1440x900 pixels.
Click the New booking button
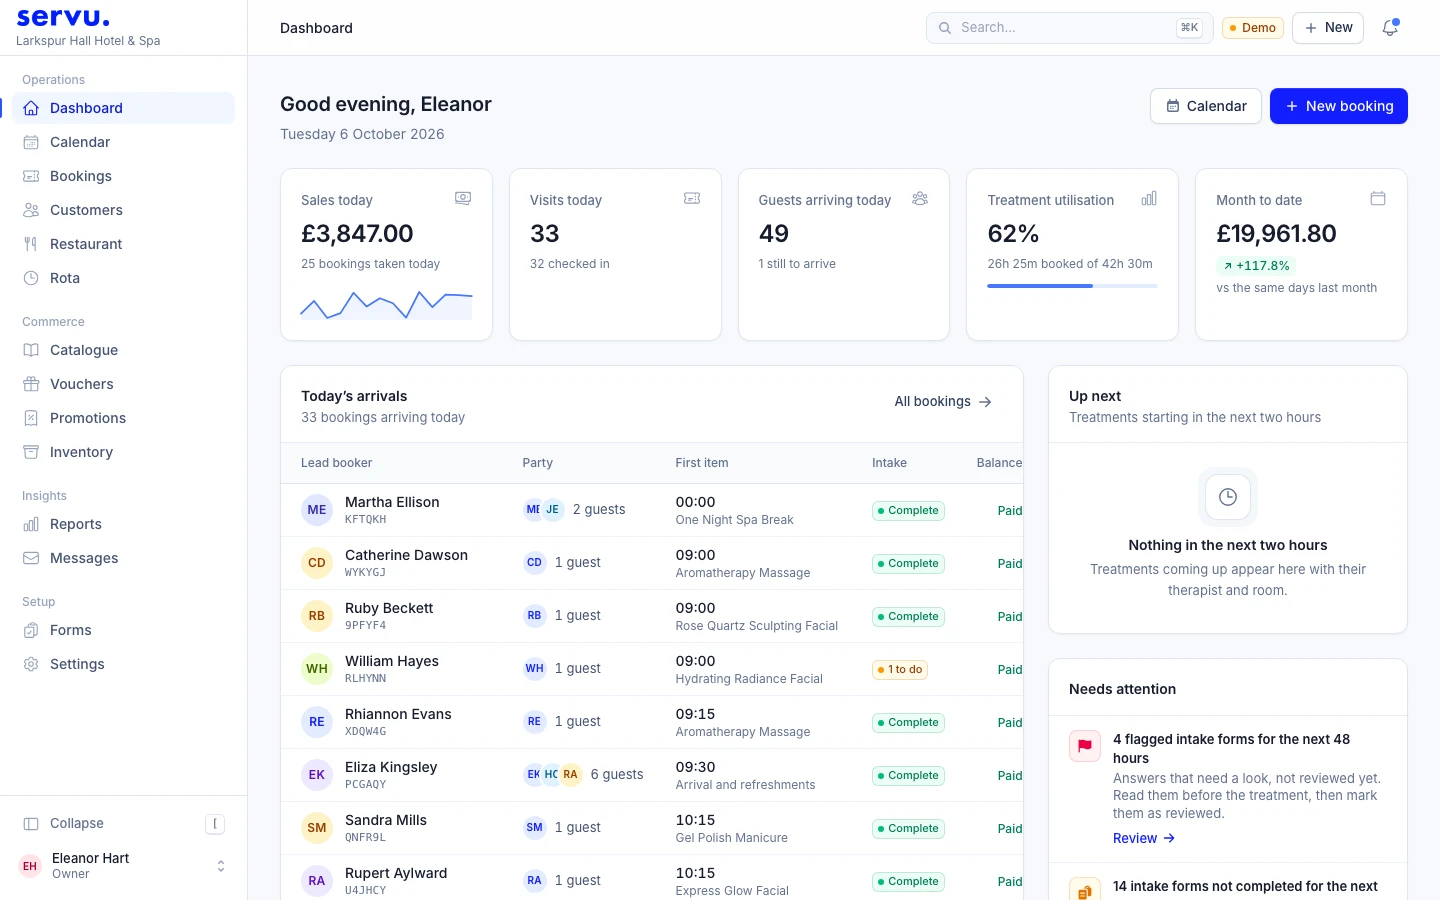[x=1339, y=106]
